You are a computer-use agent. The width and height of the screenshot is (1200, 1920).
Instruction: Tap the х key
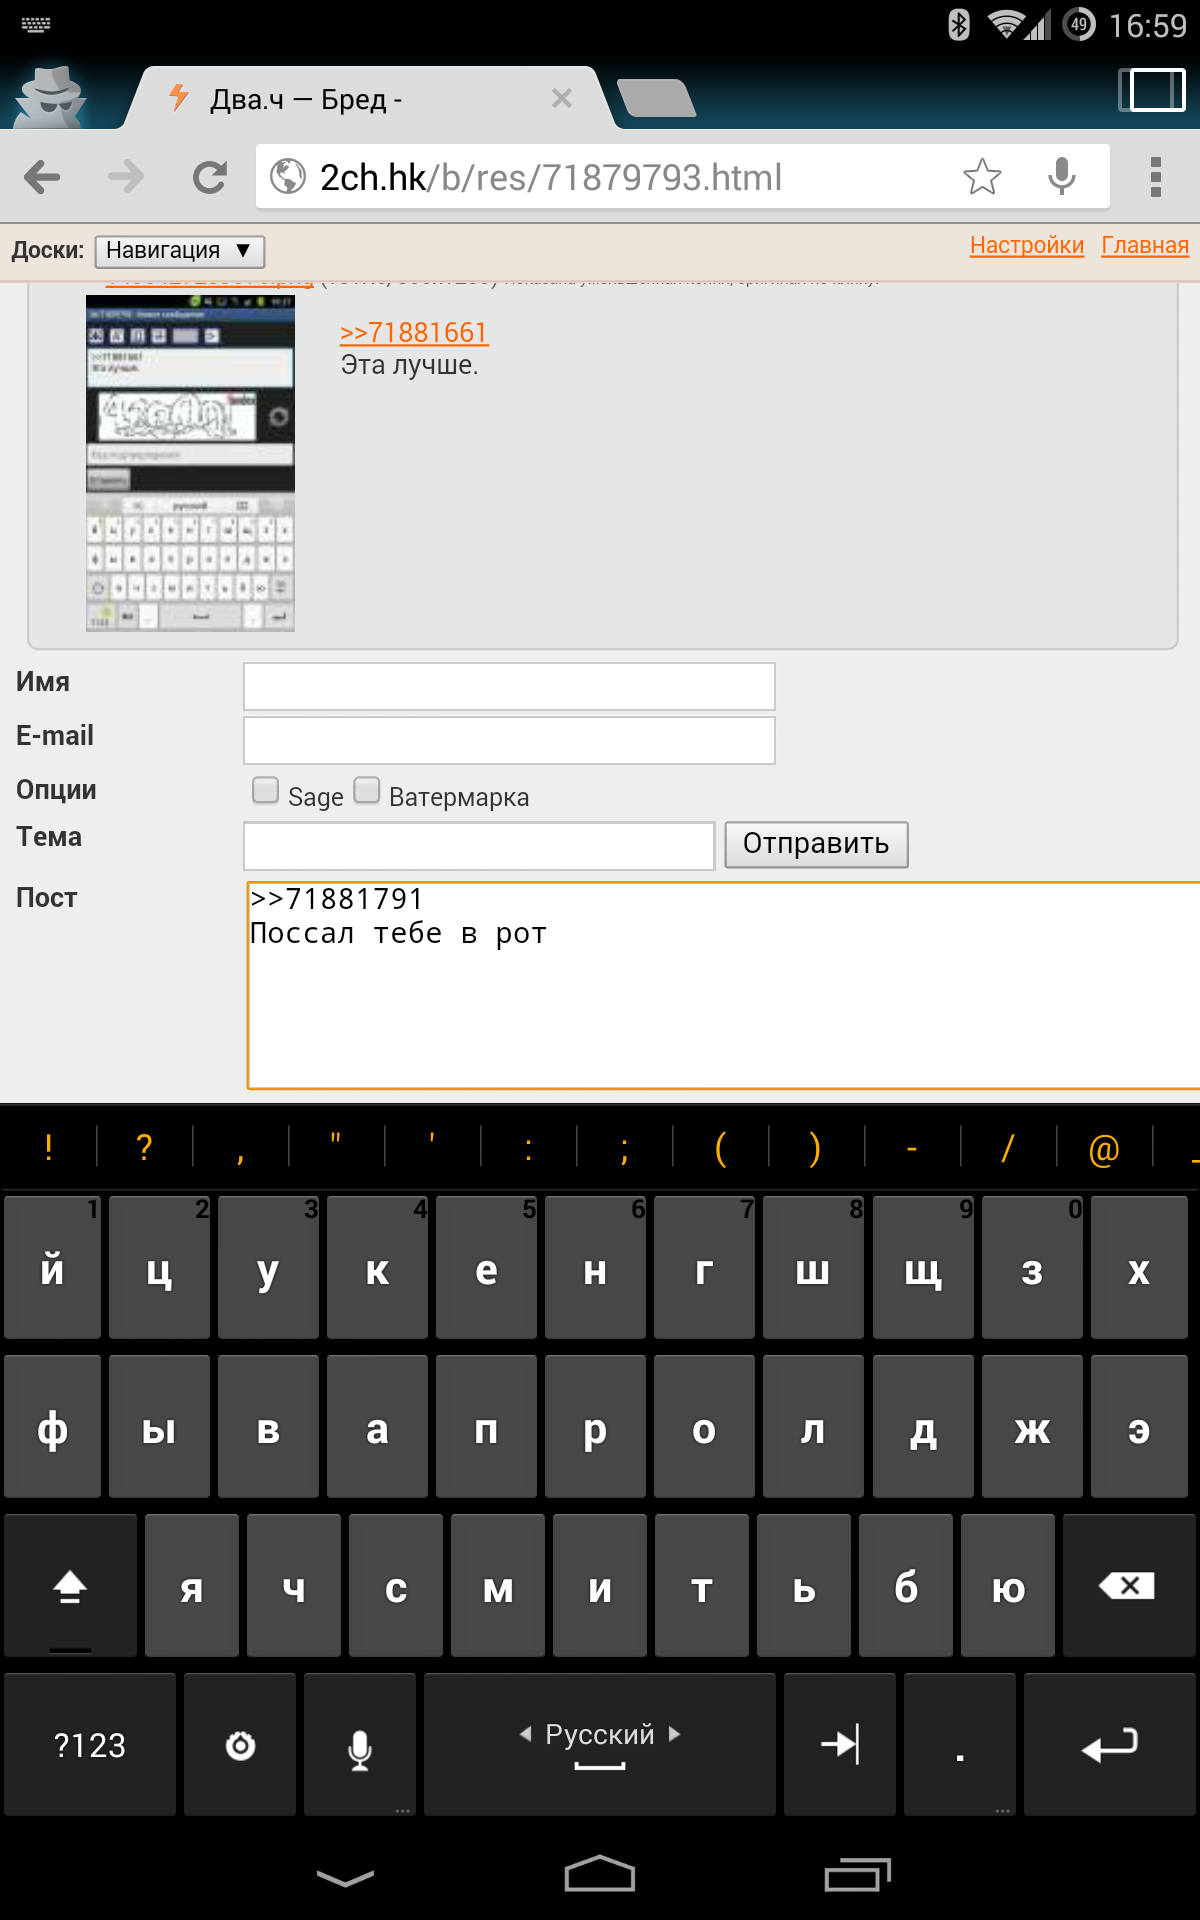(x=1139, y=1268)
